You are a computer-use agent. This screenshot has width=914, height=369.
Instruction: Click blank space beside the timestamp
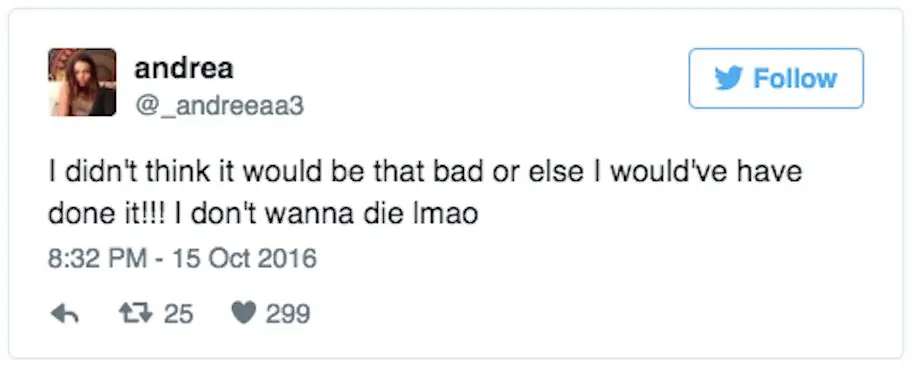coord(583,258)
